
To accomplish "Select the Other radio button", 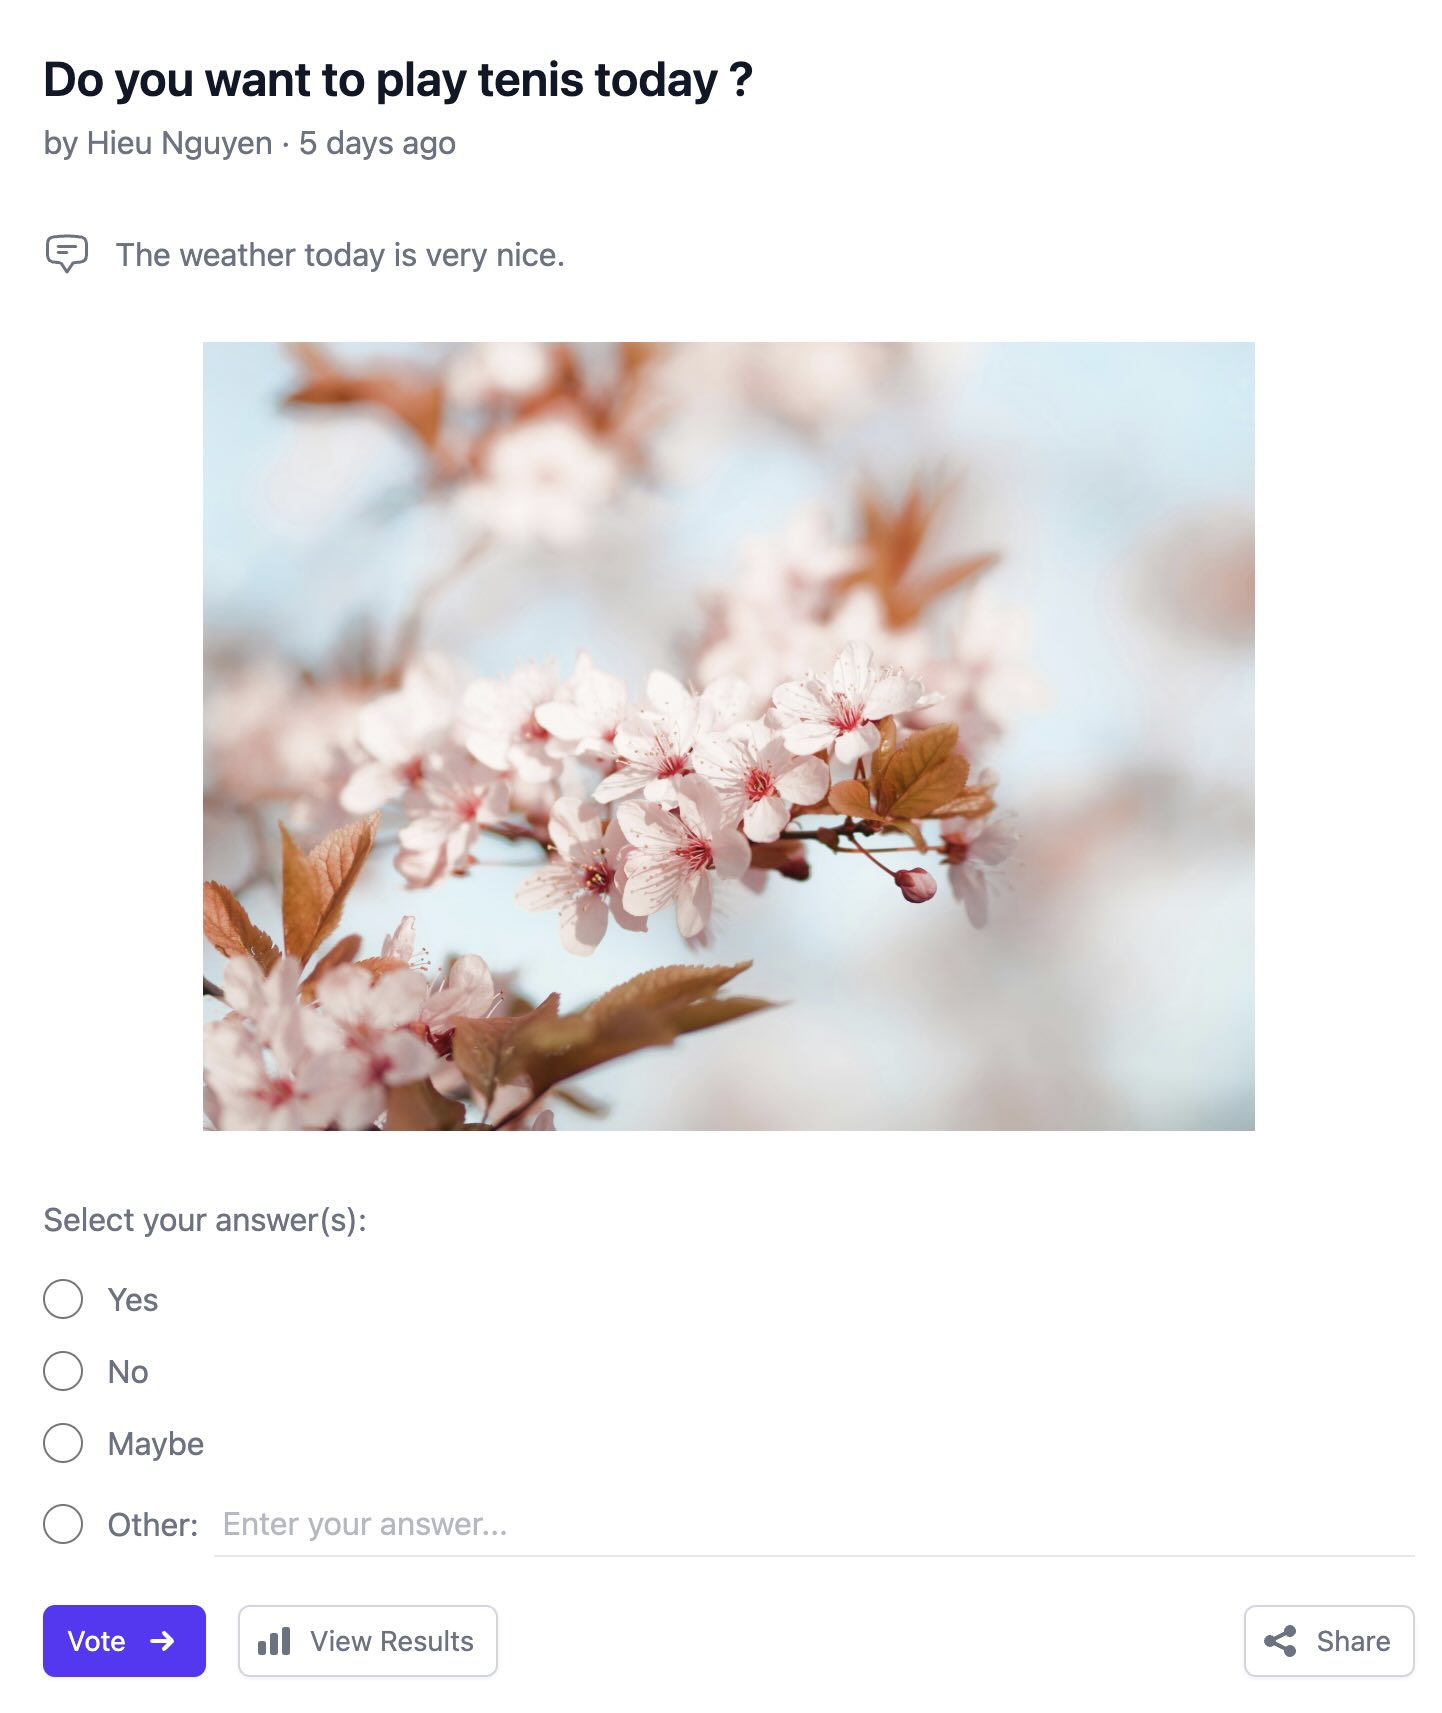I will pyautogui.click(x=63, y=1524).
